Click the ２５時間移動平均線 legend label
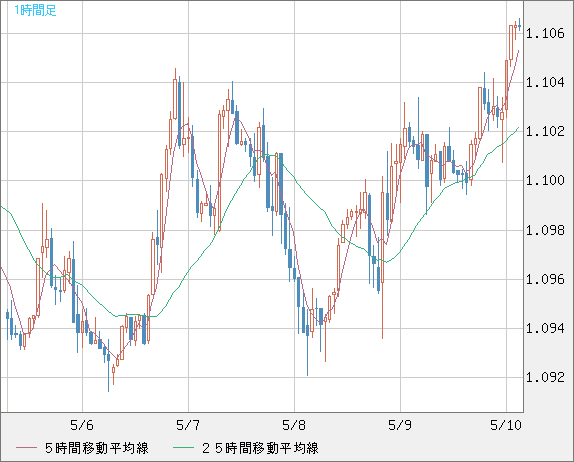 [x=260, y=448]
